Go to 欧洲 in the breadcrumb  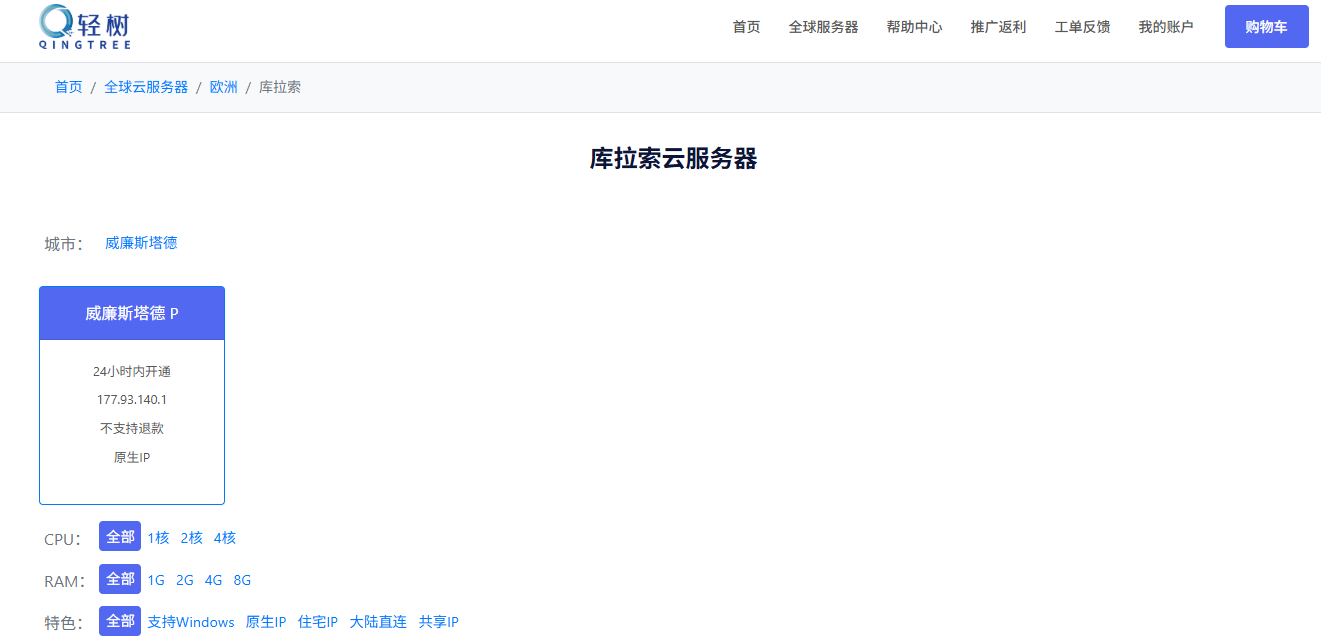point(223,87)
